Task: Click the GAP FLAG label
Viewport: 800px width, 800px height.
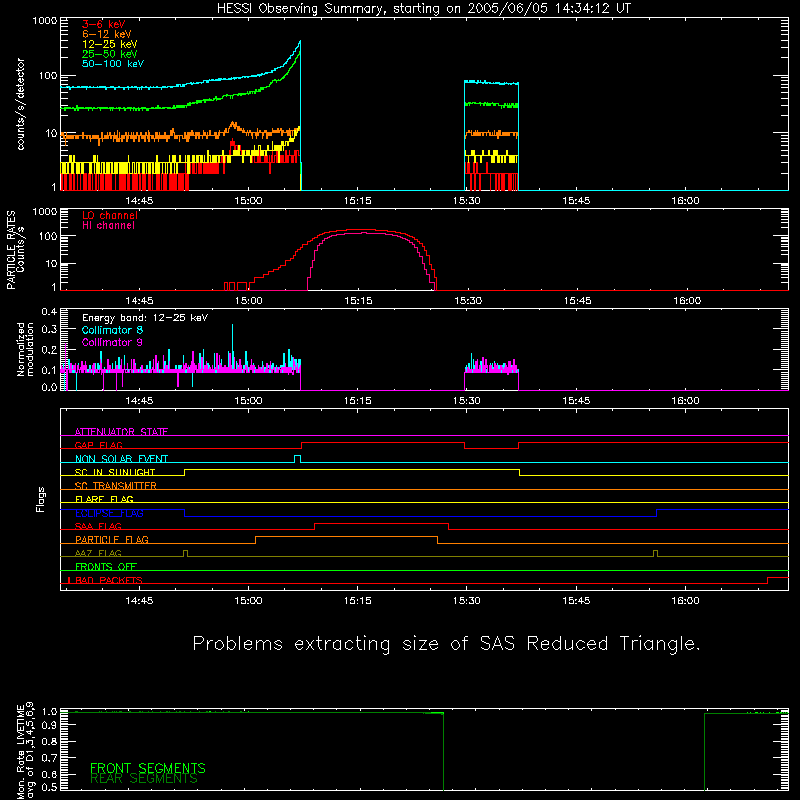Action: click(98, 445)
